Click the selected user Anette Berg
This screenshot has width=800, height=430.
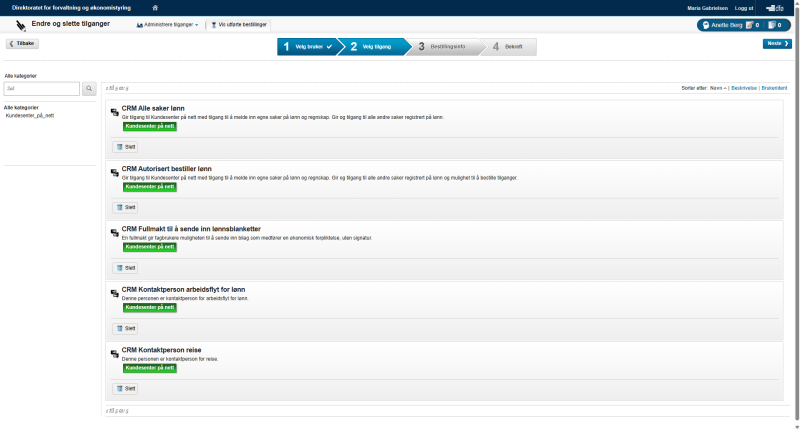(727, 25)
